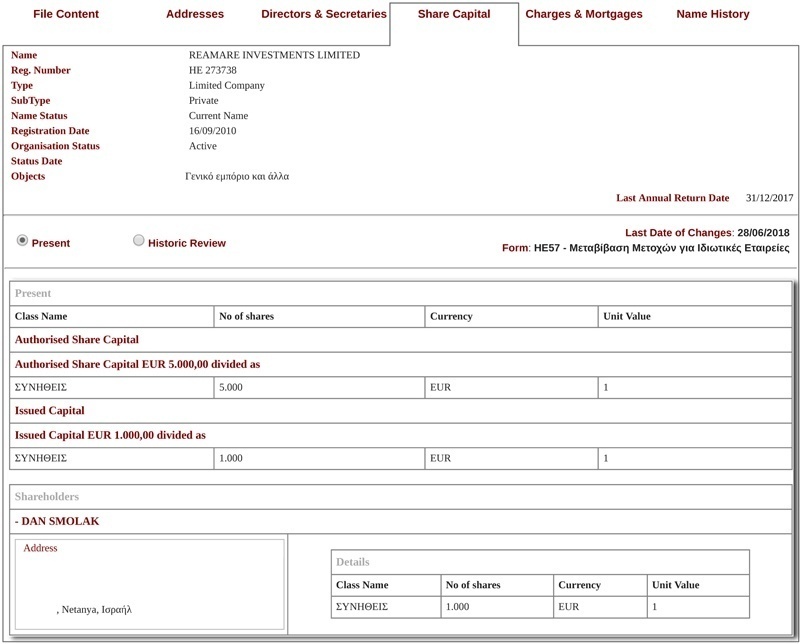Go to the Name History tab
Viewport: 800px width, 644px height.
713,14
